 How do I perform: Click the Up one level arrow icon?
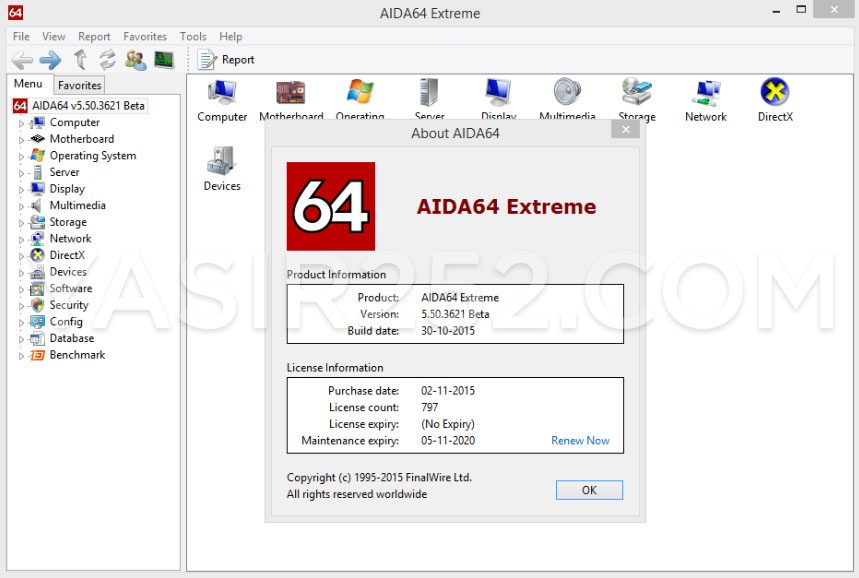pyautogui.click(x=81, y=59)
